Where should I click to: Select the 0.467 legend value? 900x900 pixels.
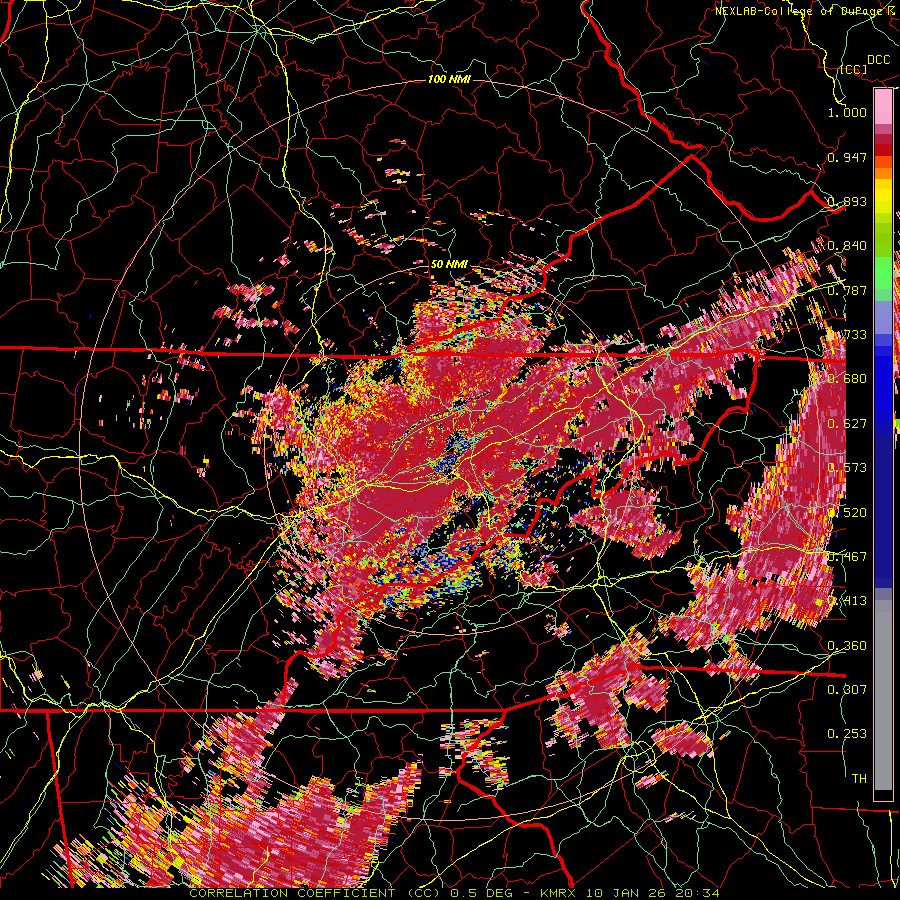847,557
